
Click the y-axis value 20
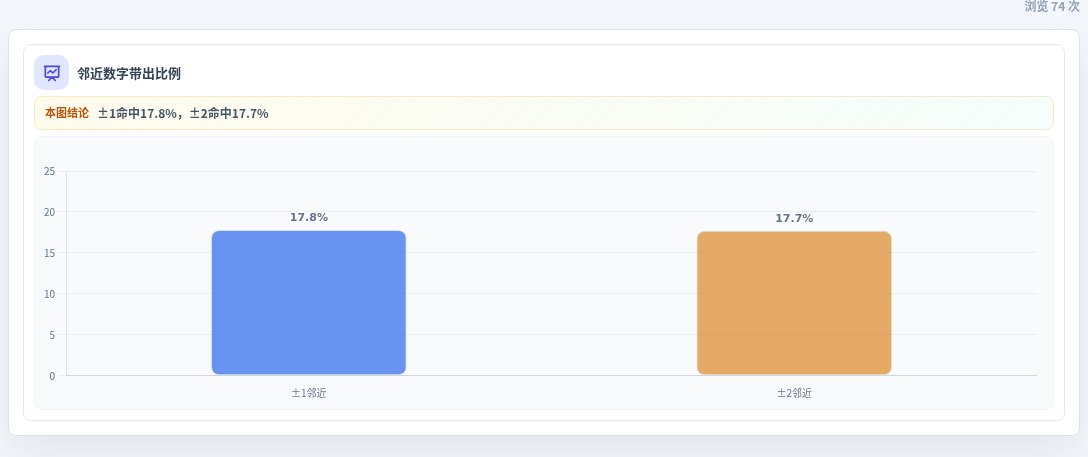[49, 212]
